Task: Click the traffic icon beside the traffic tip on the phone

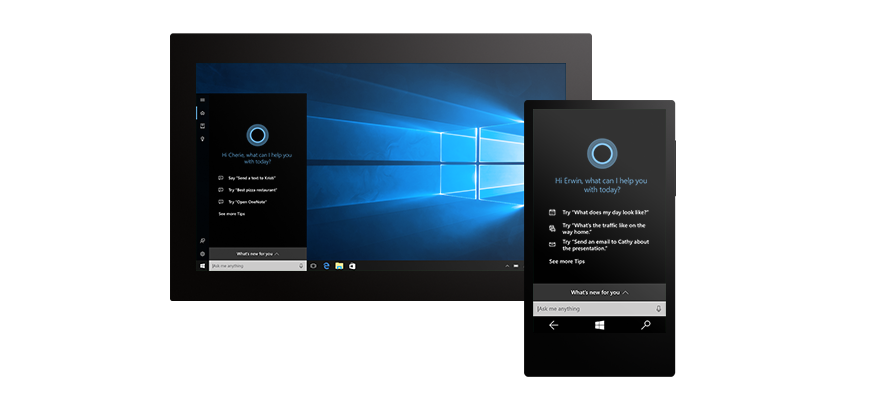Action: coord(552,229)
